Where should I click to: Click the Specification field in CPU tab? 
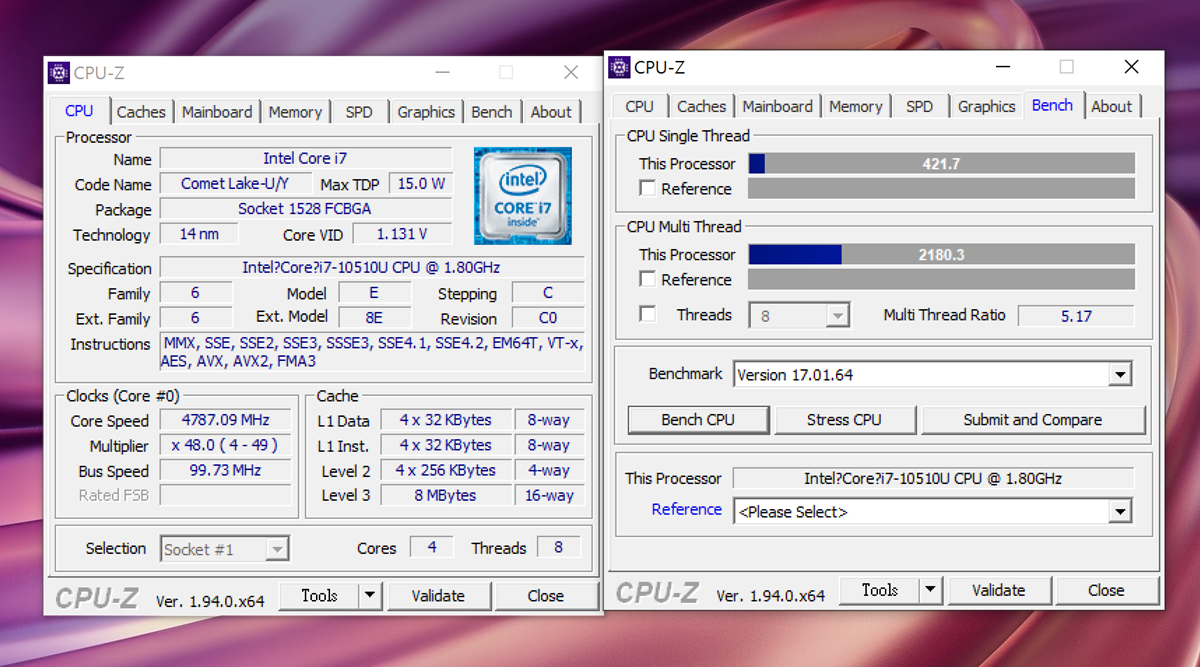click(372, 268)
